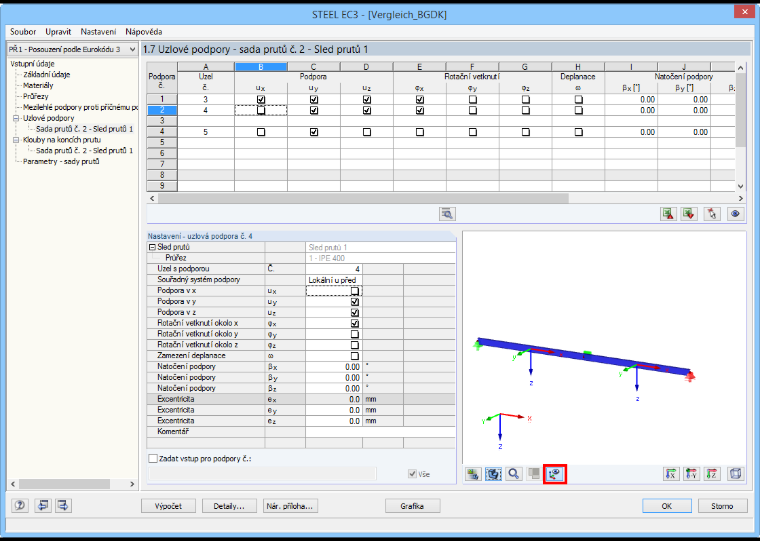Open the Nár. příloha... dialog
This screenshot has height=541, width=760.
[290, 506]
